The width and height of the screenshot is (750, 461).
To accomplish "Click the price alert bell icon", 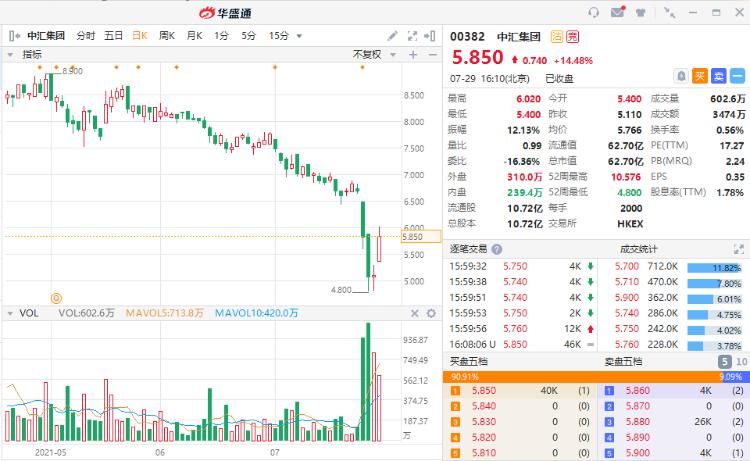I will tap(681, 76).
